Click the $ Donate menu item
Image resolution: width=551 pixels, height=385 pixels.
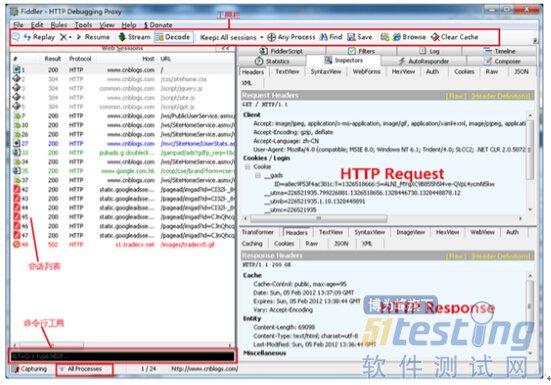coord(158,25)
